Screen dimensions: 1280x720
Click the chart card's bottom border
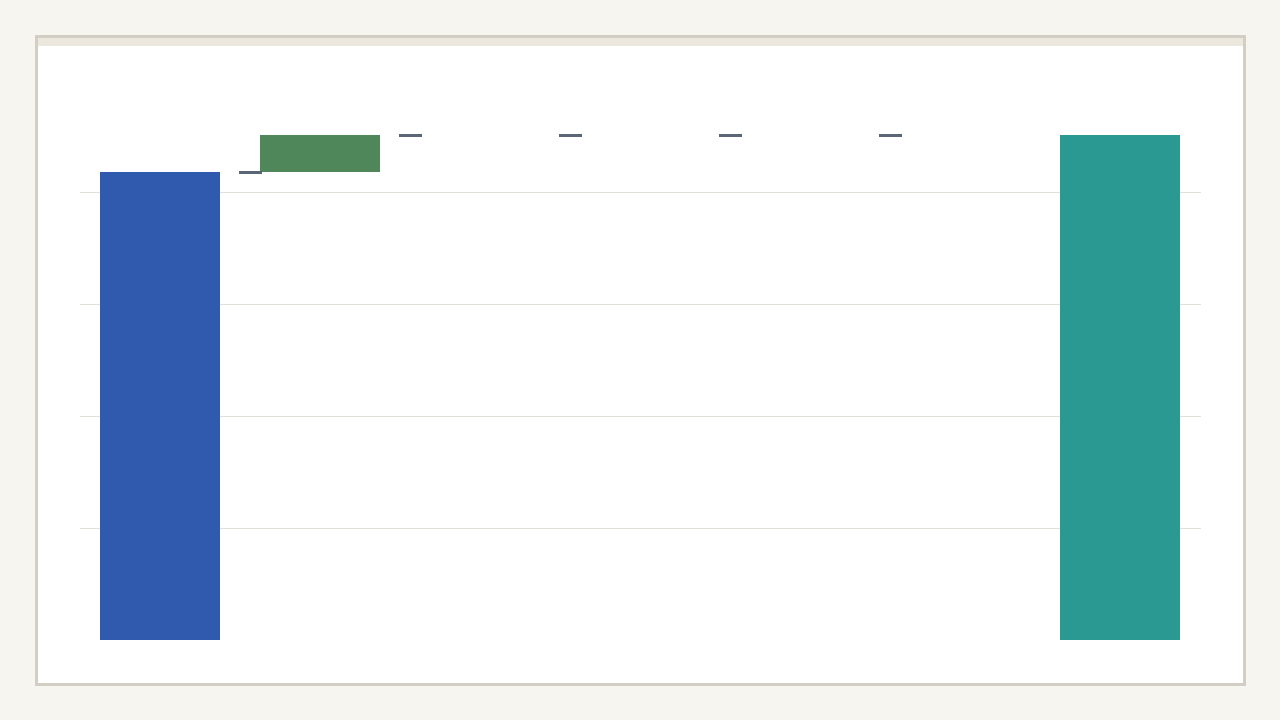click(640, 684)
